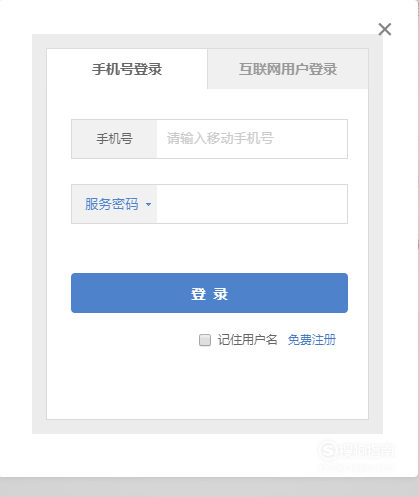
Task: Close the login dialog with the X icon
Action: [385, 29]
